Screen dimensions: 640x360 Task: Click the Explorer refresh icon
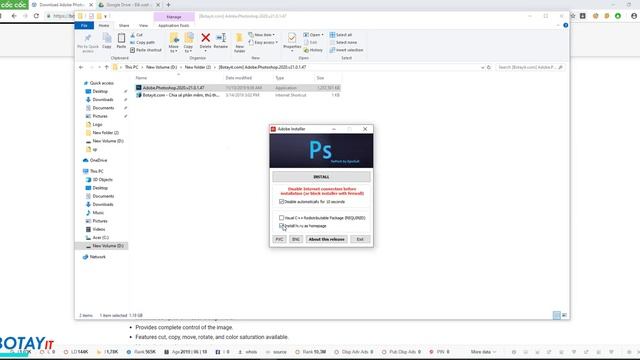coord(489,67)
